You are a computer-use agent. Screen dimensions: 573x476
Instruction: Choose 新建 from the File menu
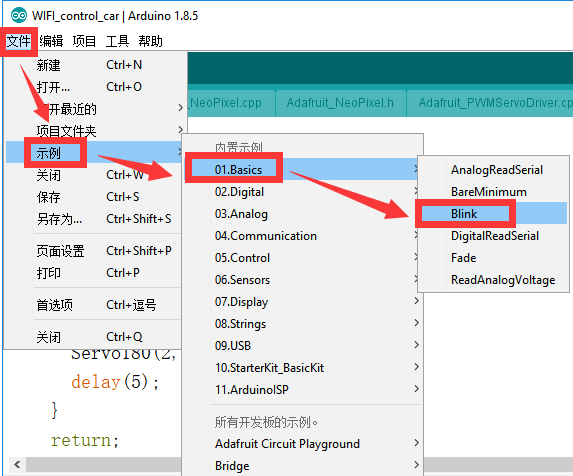pos(93,65)
